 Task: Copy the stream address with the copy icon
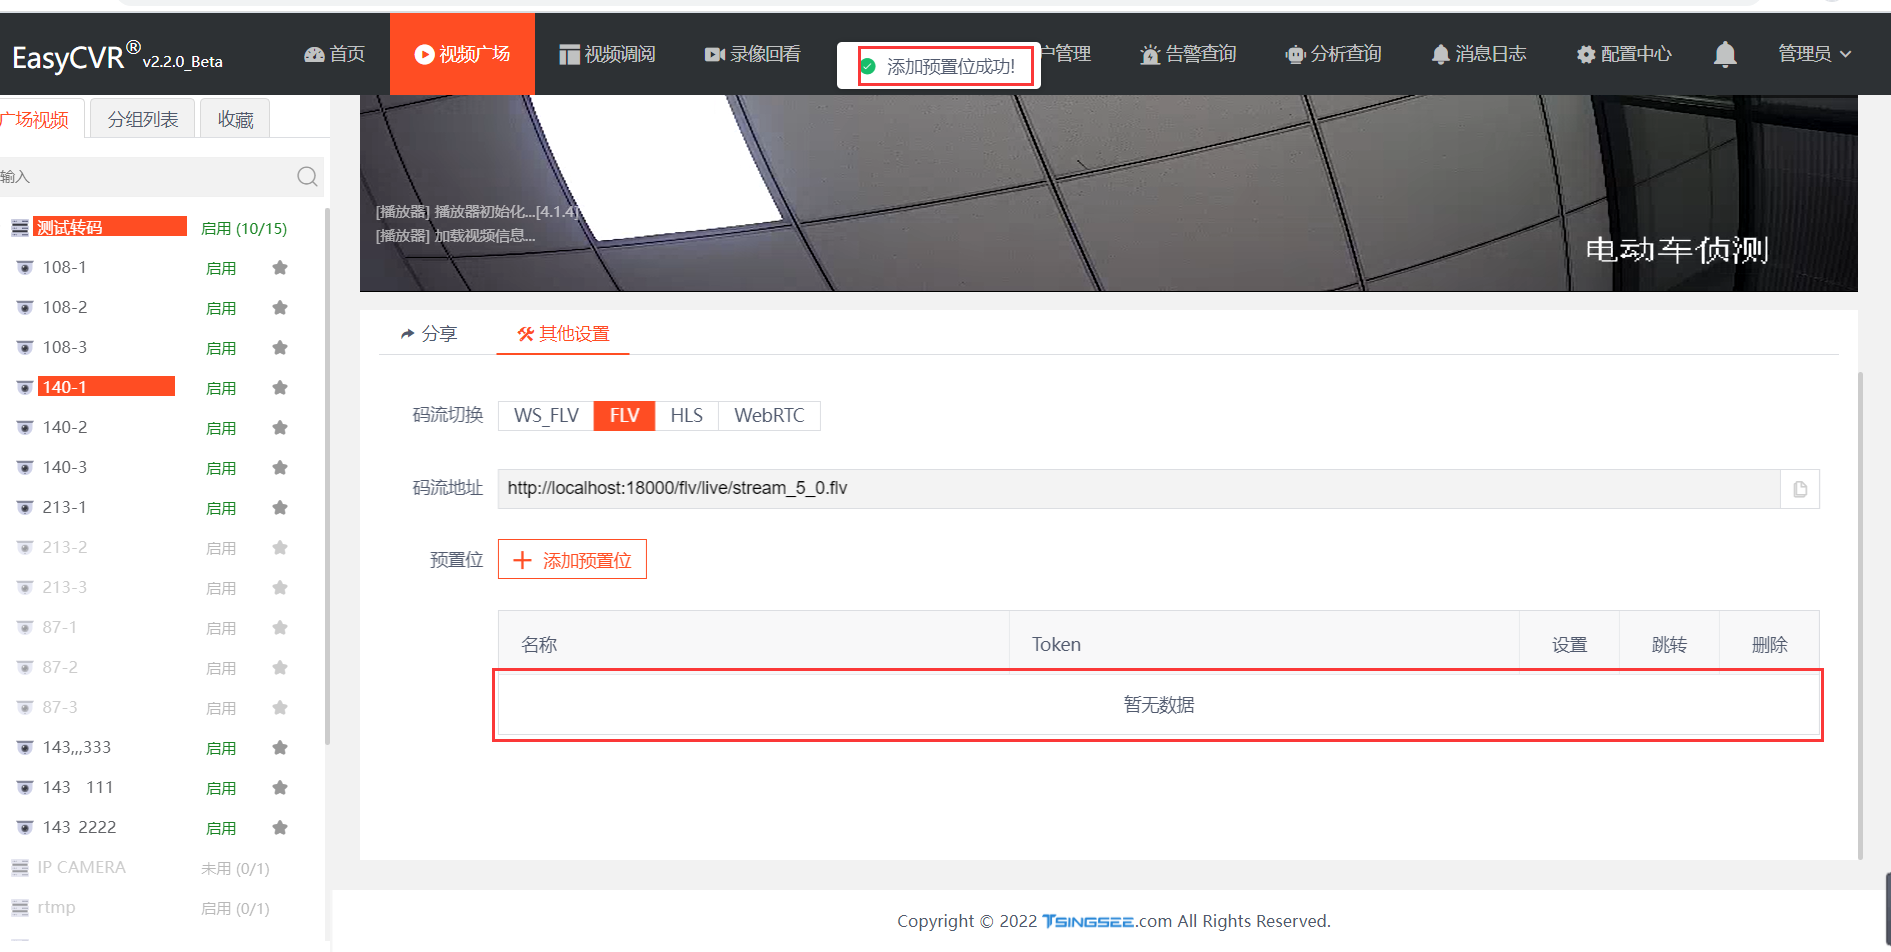[1800, 489]
